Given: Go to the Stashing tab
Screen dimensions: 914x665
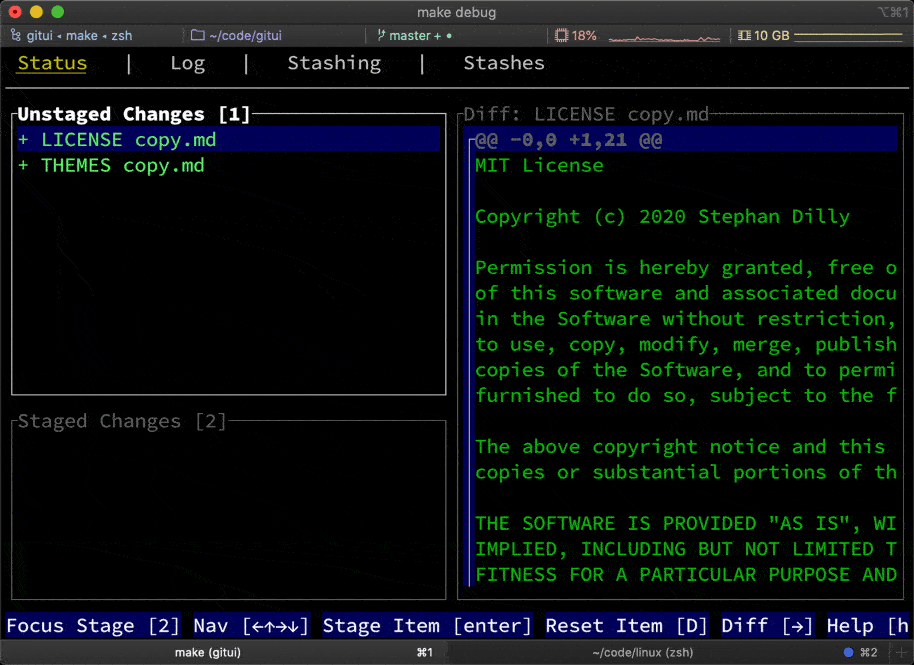Looking at the screenshot, I should click(x=334, y=63).
